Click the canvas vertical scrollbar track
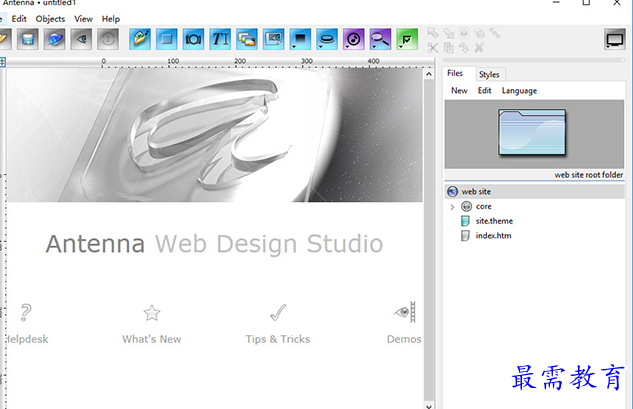The height and width of the screenshot is (409, 633). coord(429,238)
